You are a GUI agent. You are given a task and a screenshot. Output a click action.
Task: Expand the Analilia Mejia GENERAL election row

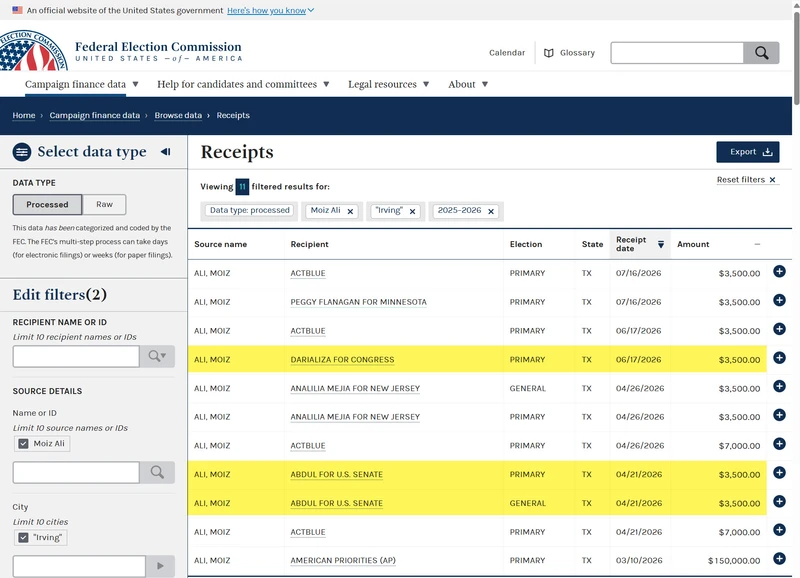tap(779, 386)
